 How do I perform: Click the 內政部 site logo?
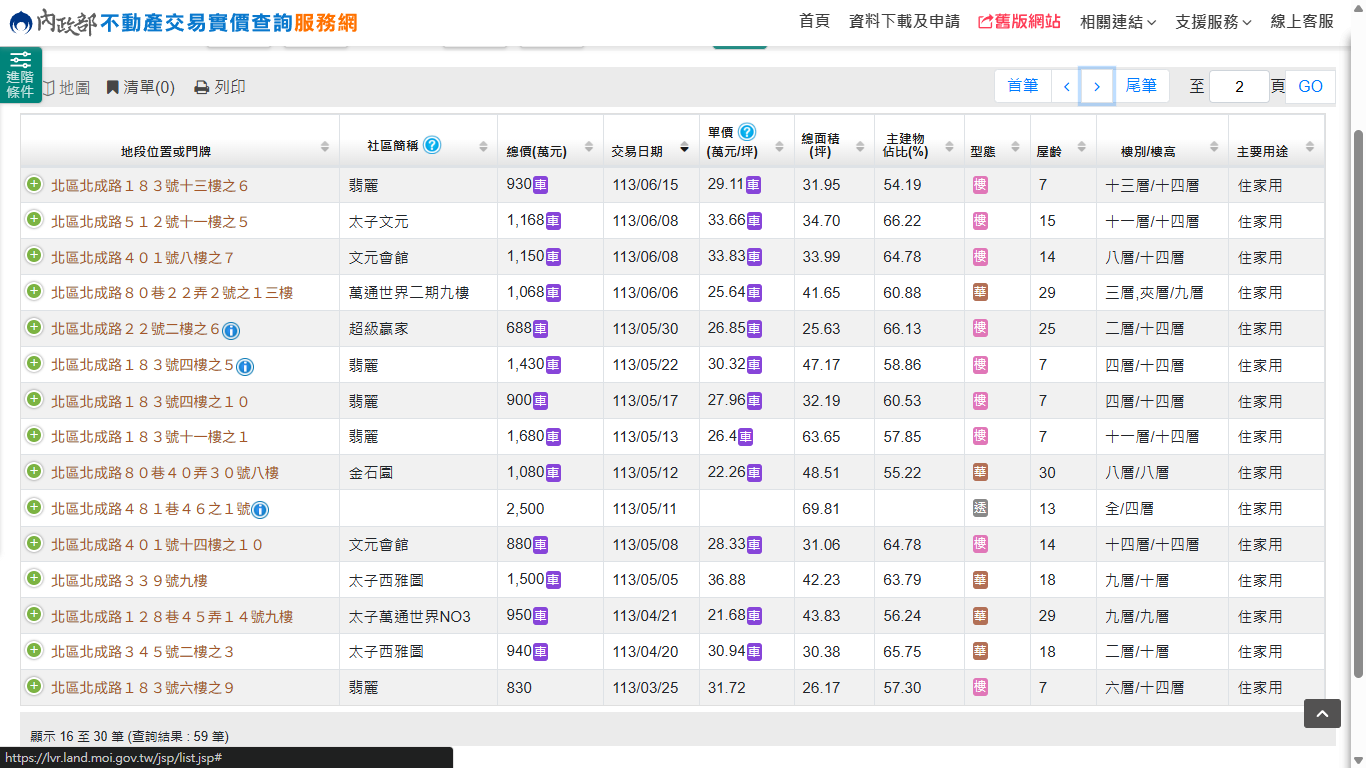click(x=184, y=21)
